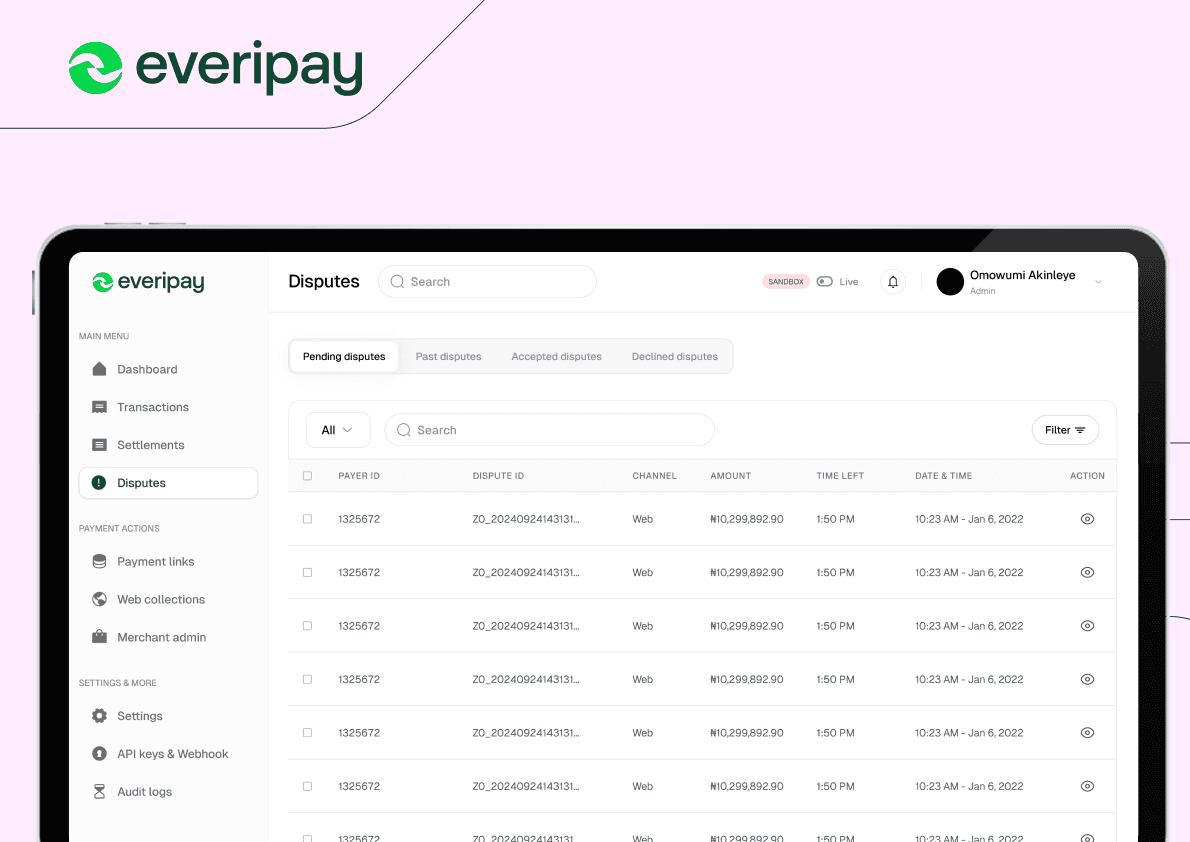Open the Dashboard home icon
Image resolution: width=1190 pixels, height=842 pixels.
[x=99, y=369]
